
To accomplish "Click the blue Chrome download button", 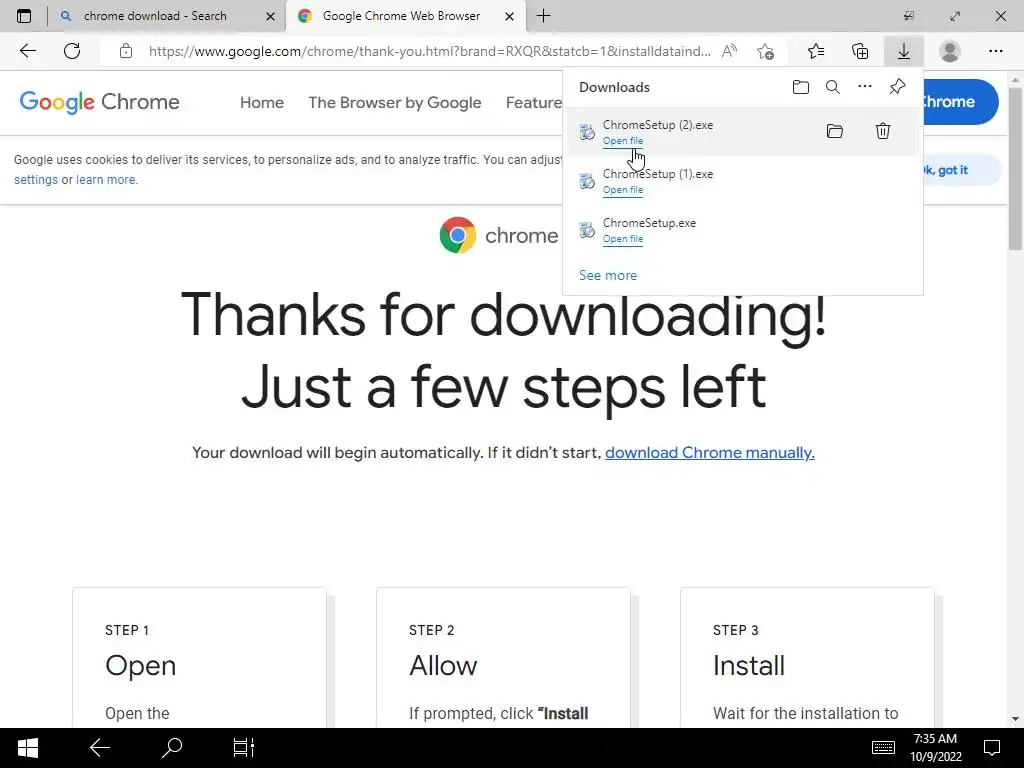I will click(959, 102).
